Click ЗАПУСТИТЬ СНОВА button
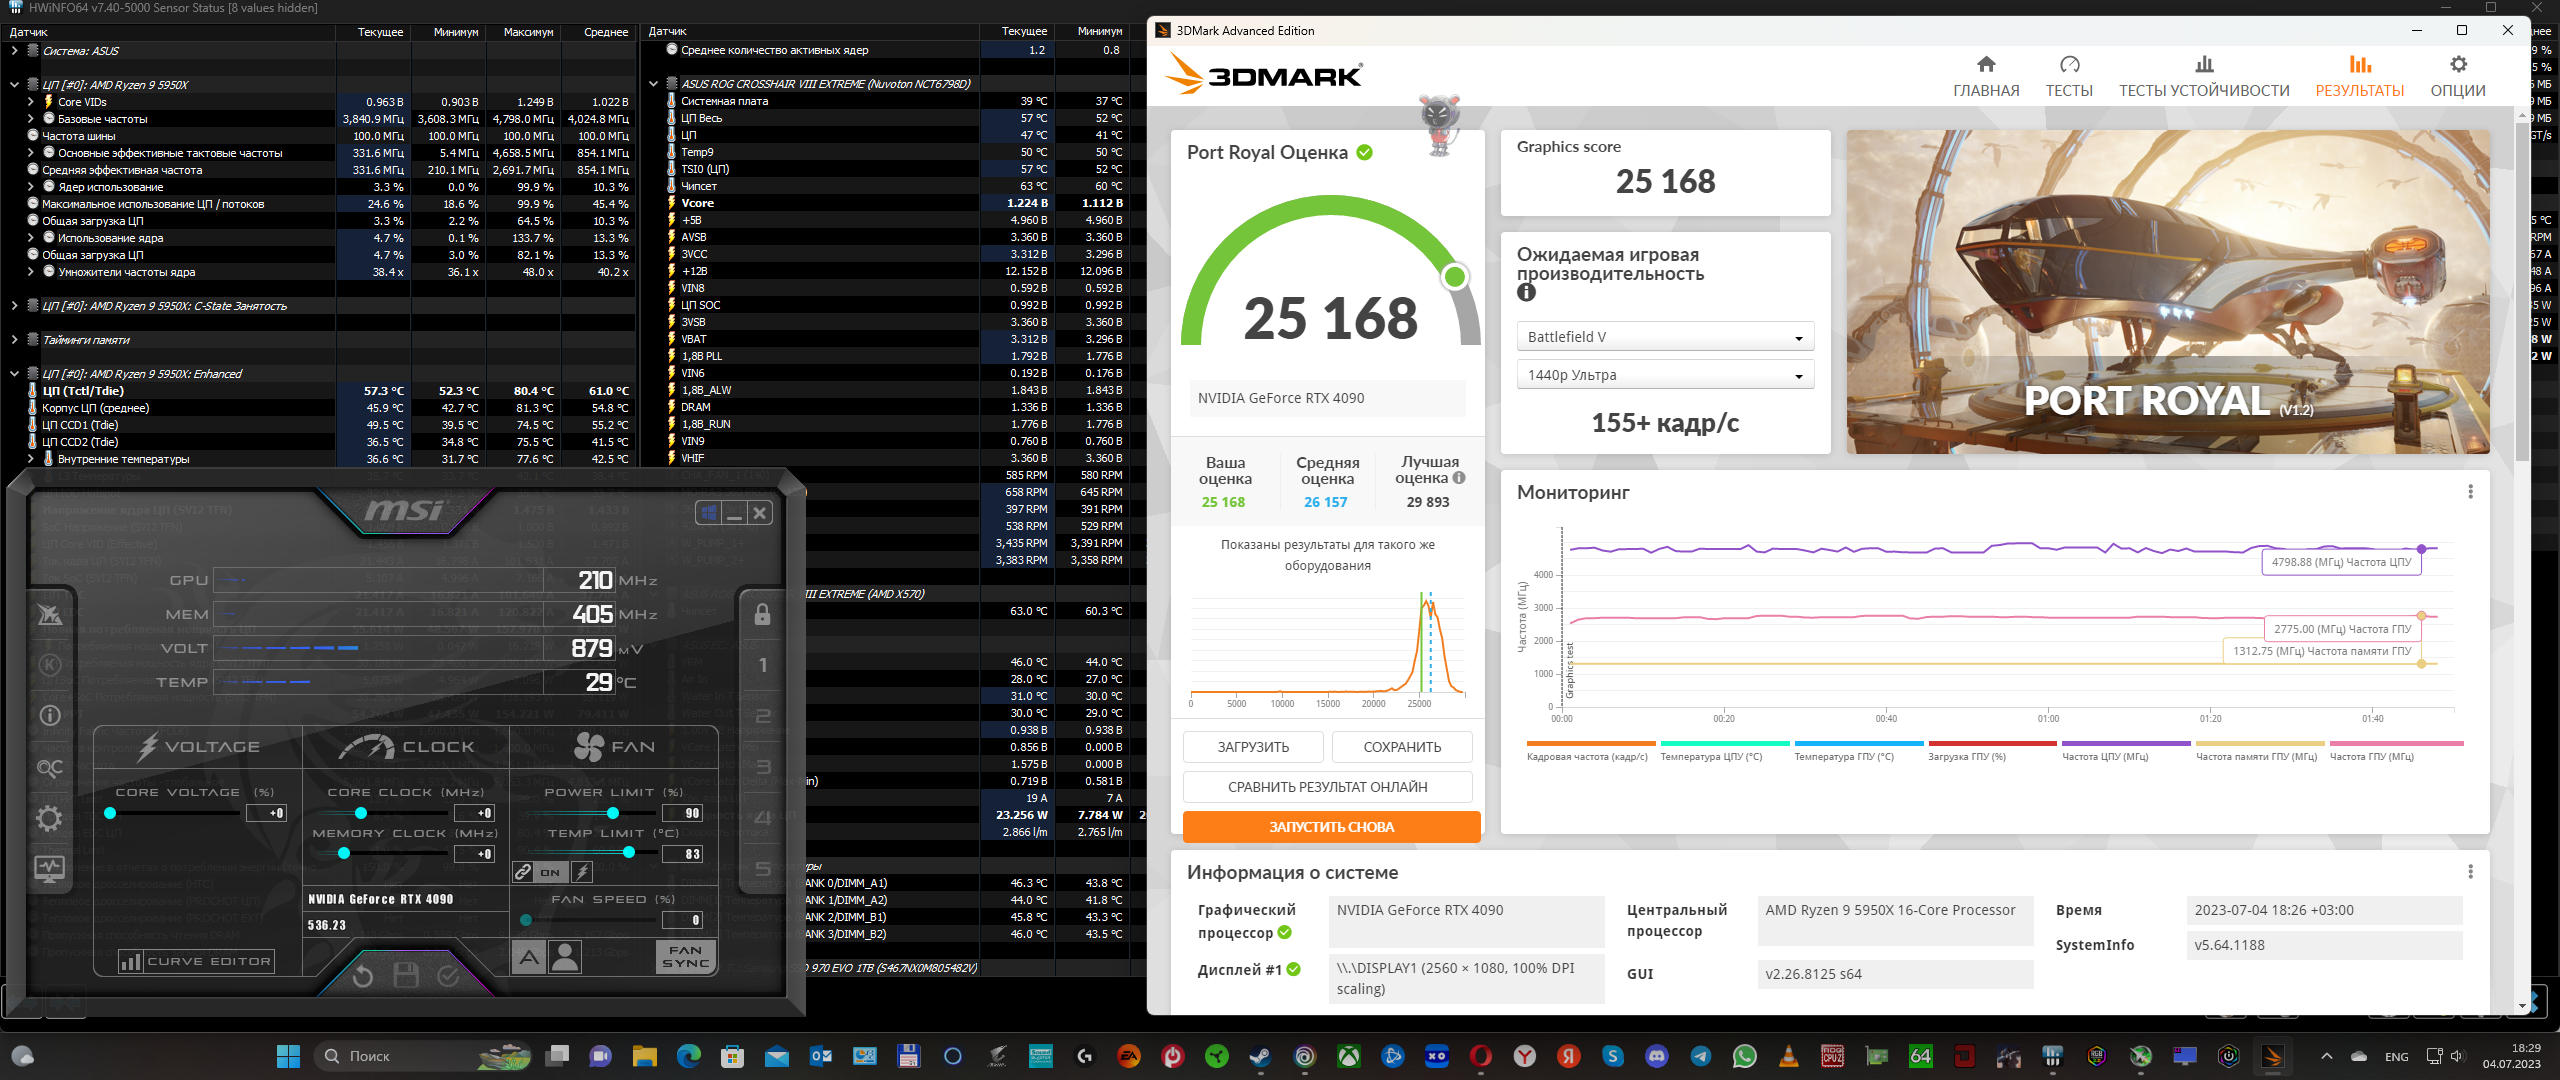2560x1080 pixels. click(1330, 827)
